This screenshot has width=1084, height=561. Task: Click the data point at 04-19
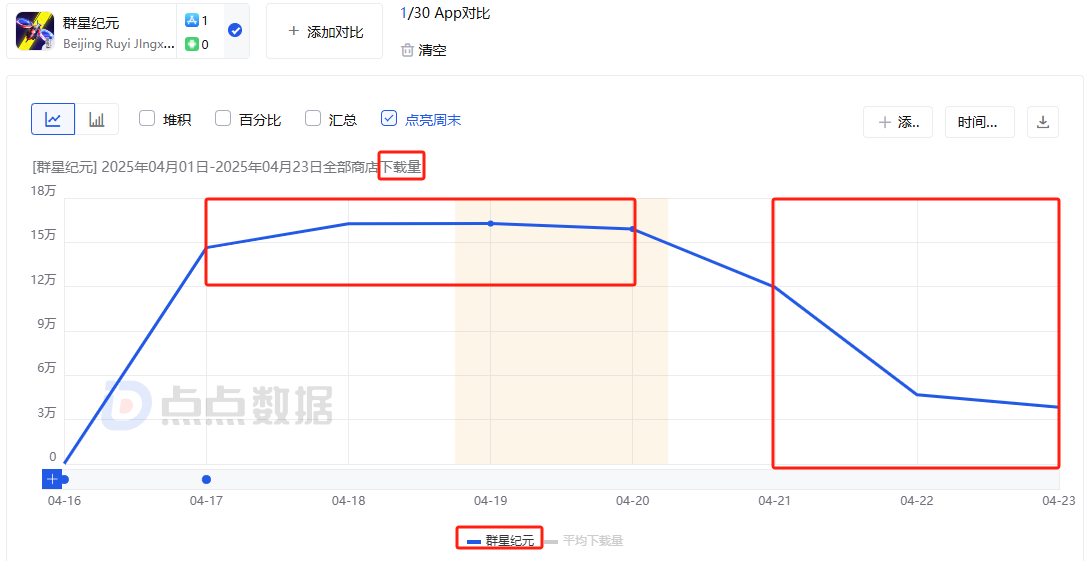click(490, 223)
